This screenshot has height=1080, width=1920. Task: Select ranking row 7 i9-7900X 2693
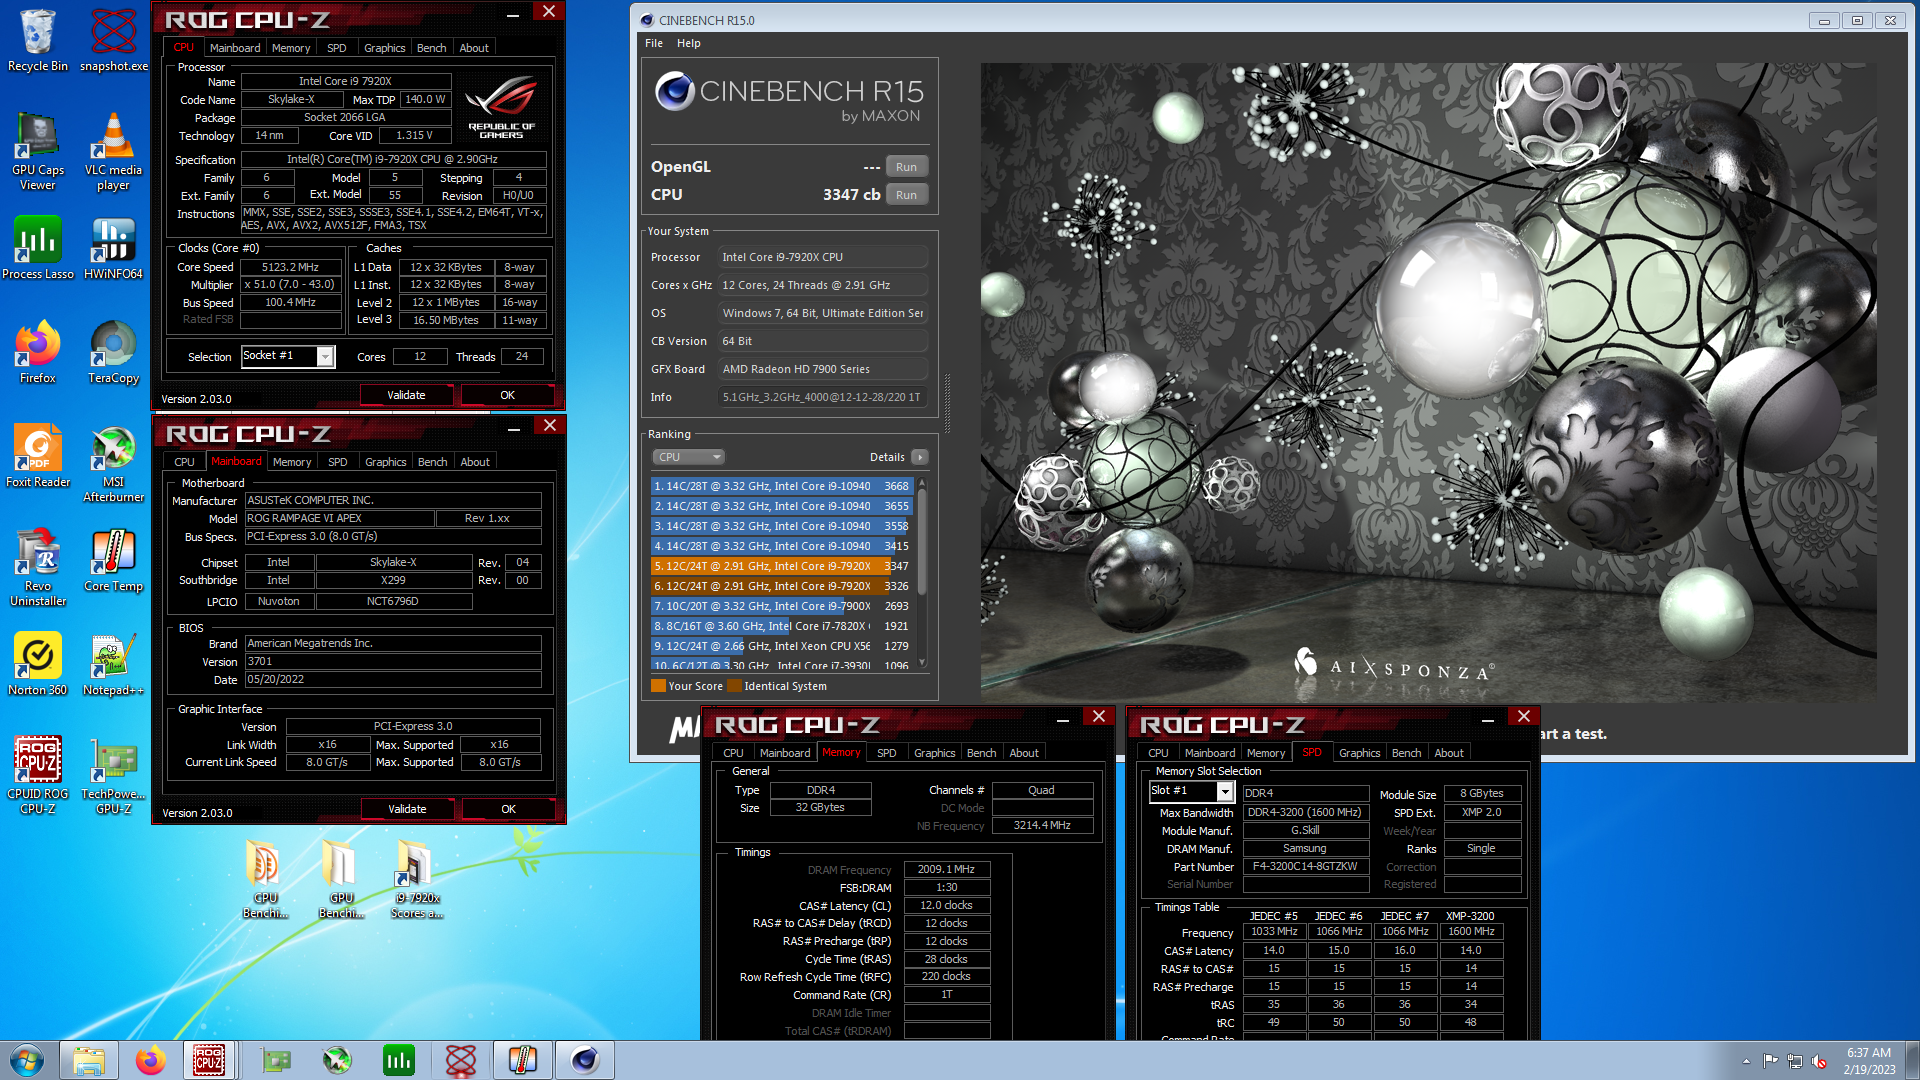[781, 606]
